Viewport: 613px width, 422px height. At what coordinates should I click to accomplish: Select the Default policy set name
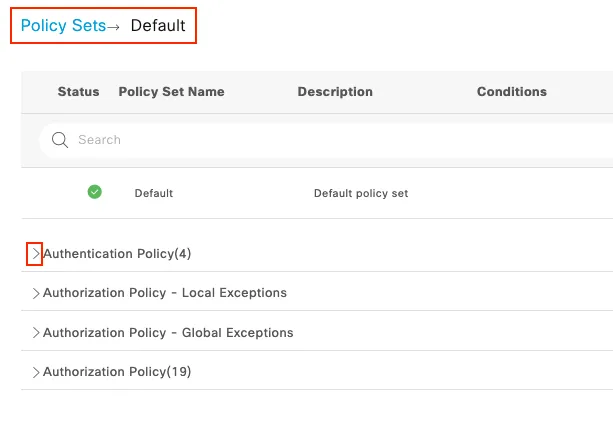click(154, 193)
